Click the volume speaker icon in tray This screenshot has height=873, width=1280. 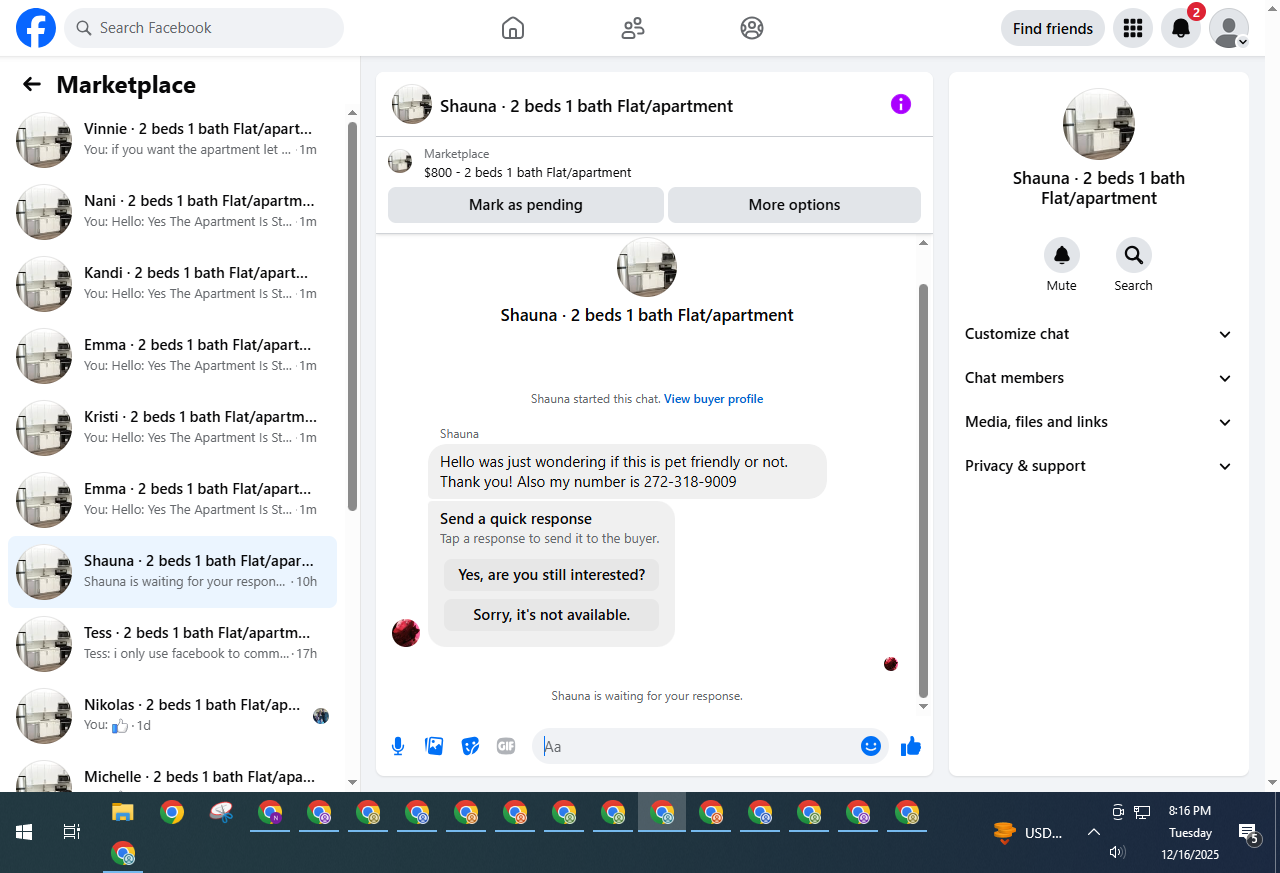(1117, 852)
